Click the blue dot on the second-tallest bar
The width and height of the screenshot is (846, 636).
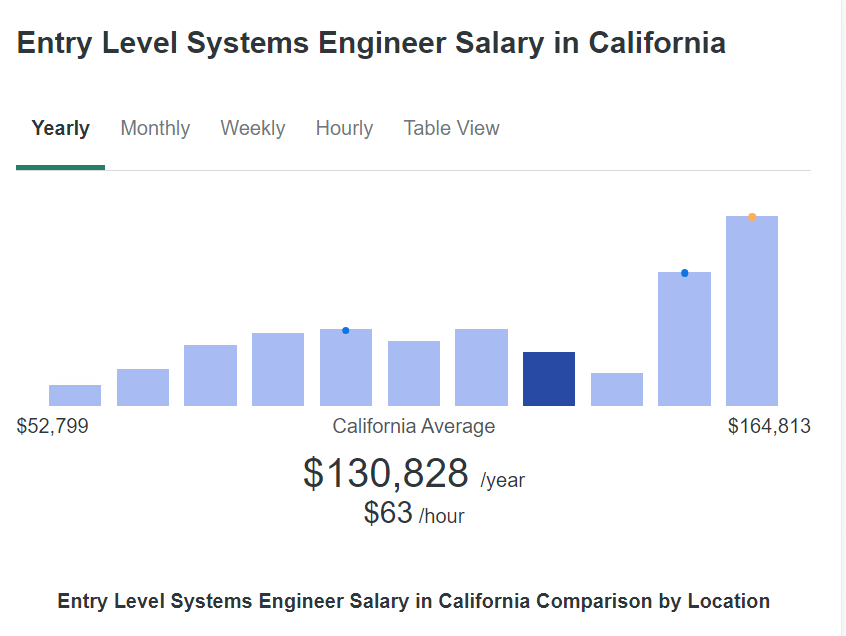click(x=685, y=273)
